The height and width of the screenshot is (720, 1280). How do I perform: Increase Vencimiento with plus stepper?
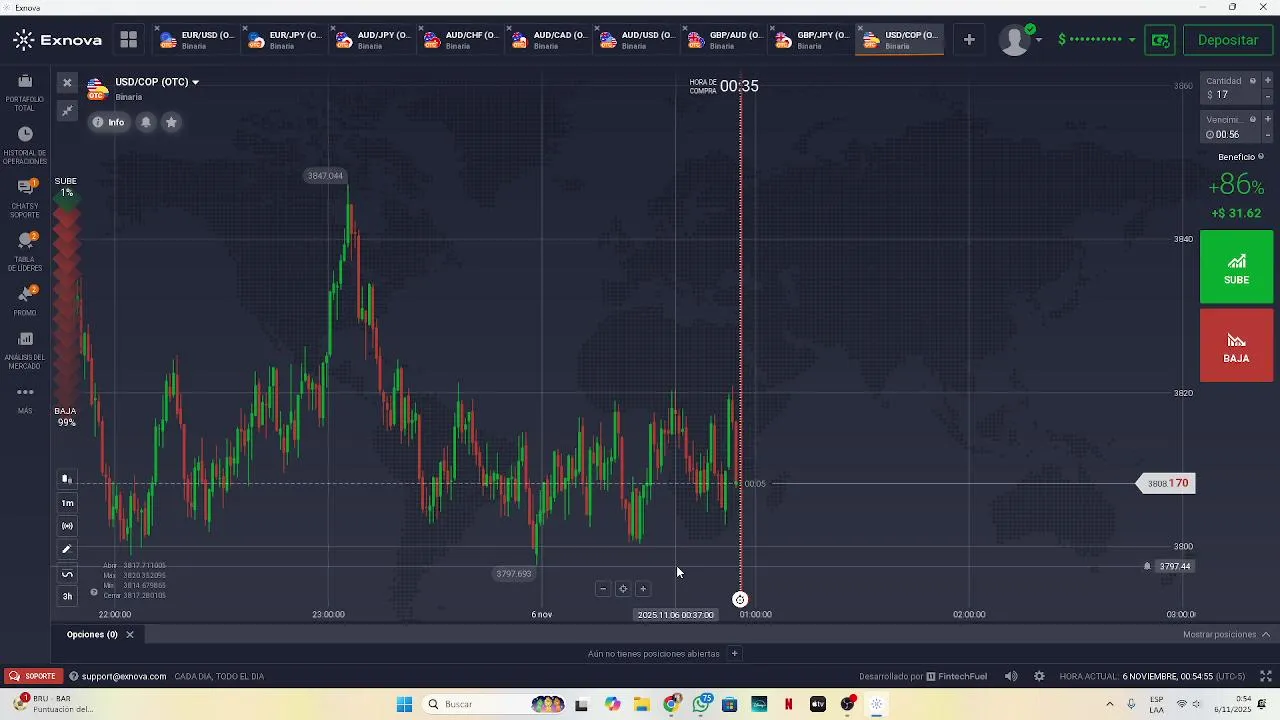click(x=1268, y=120)
